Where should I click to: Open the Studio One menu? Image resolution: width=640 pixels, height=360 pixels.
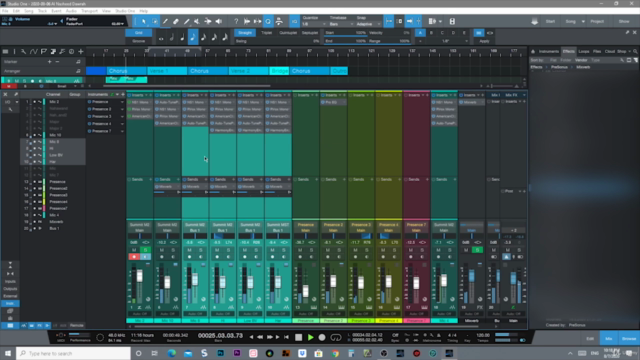(125, 11)
